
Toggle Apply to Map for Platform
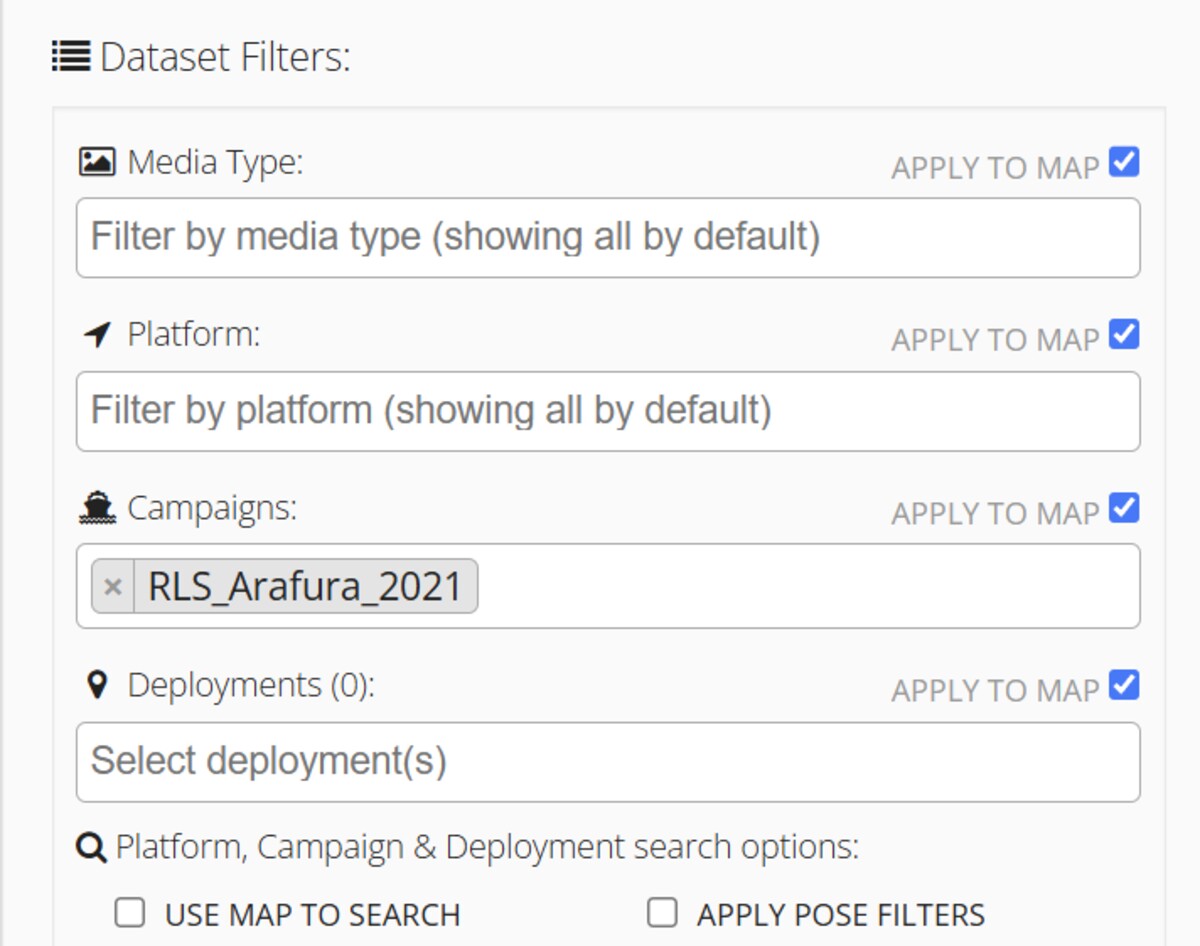coord(1124,335)
